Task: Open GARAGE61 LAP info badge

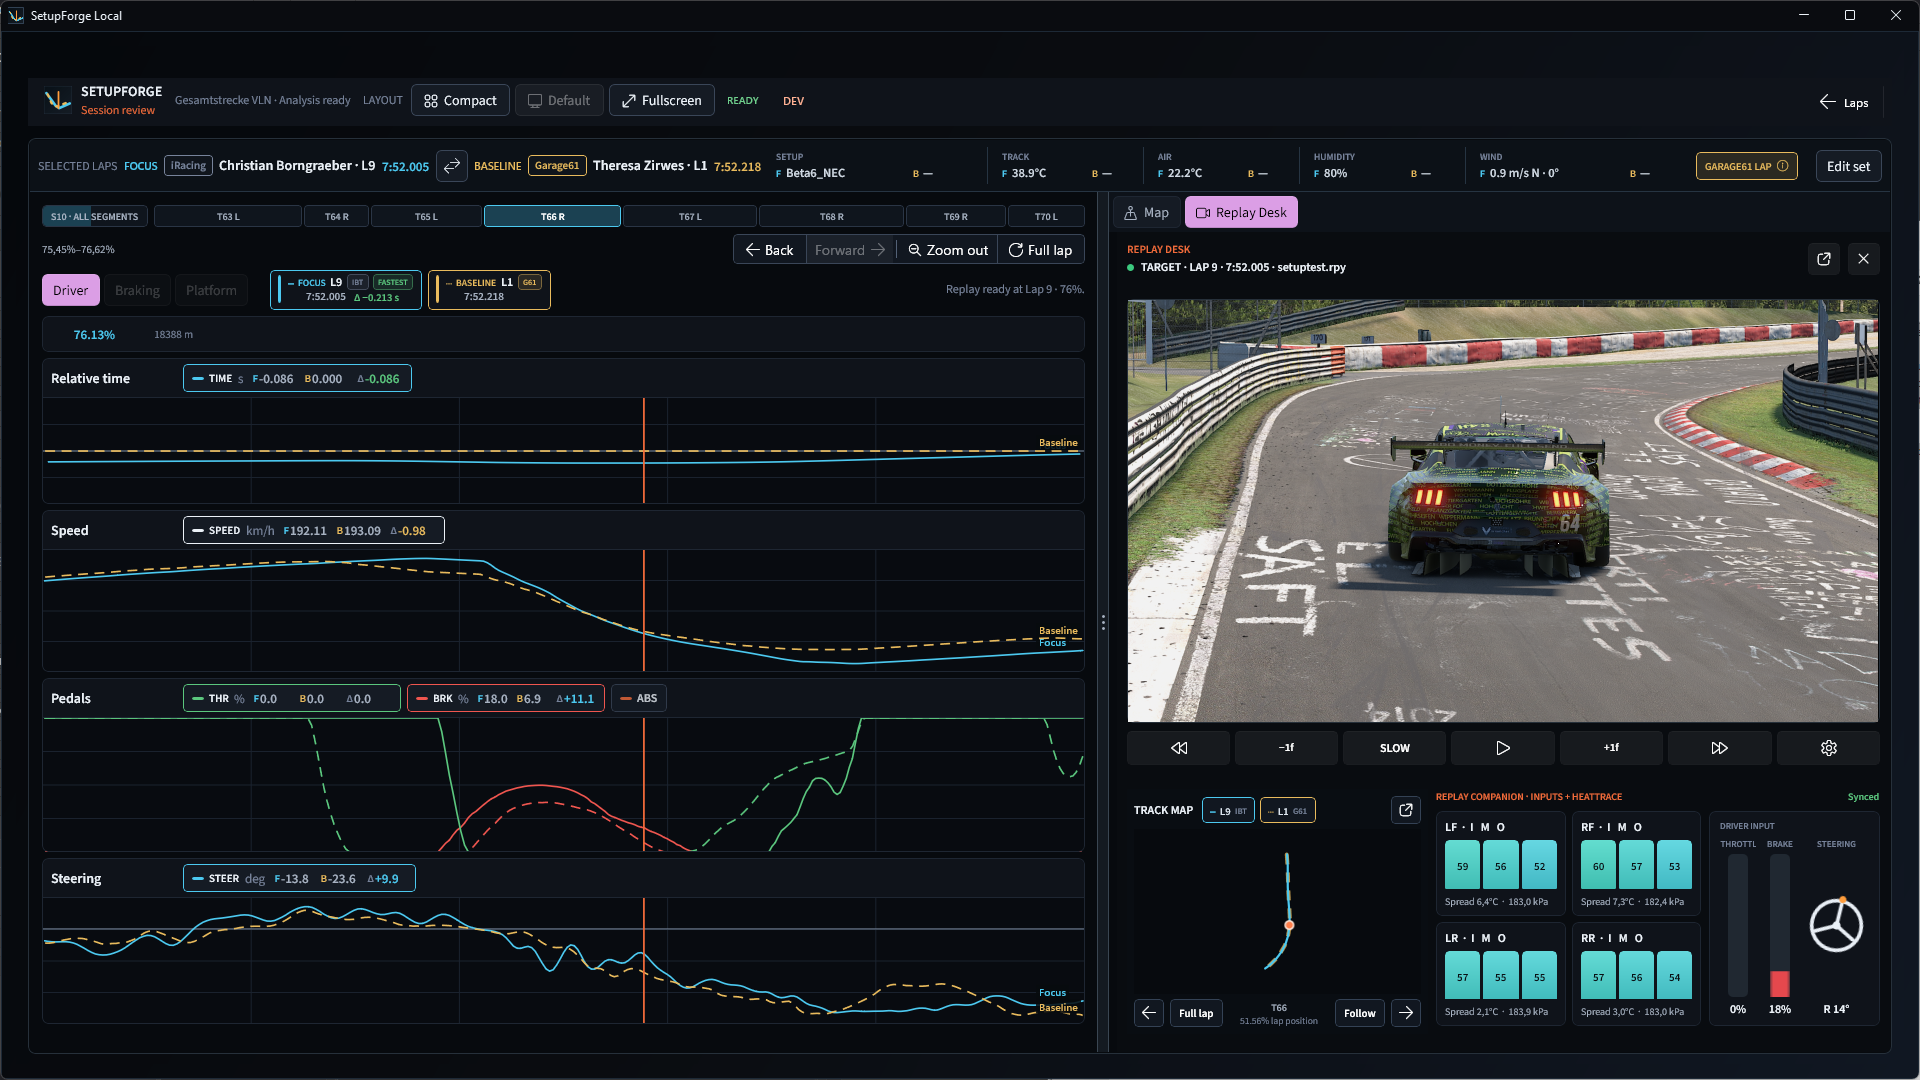Action: [x=1746, y=166]
